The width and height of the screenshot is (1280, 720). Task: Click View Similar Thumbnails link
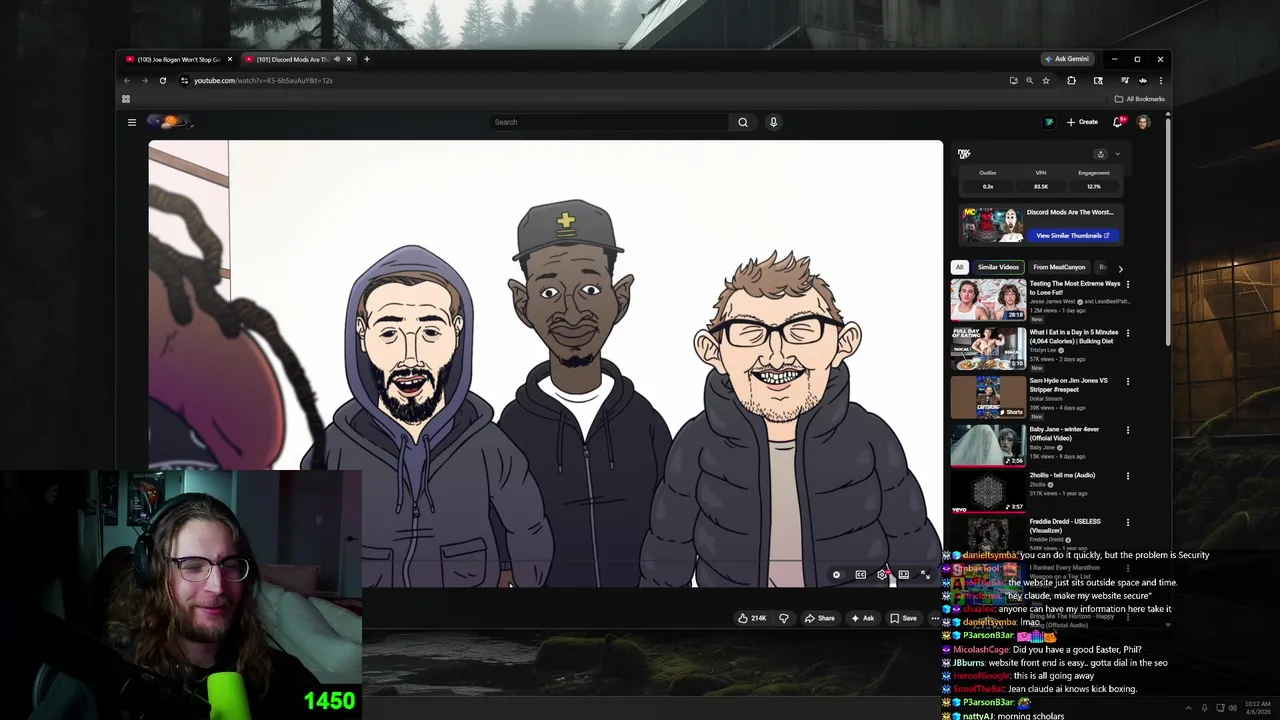click(x=1072, y=235)
